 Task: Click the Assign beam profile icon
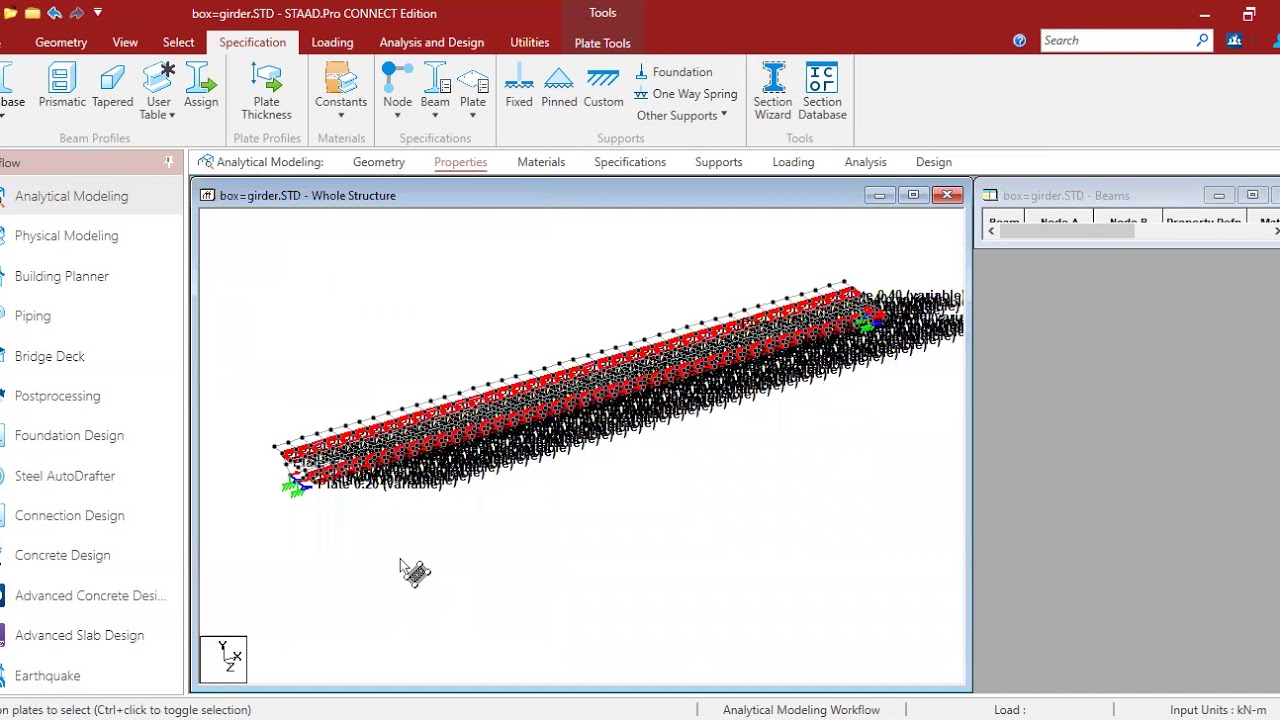point(200,86)
